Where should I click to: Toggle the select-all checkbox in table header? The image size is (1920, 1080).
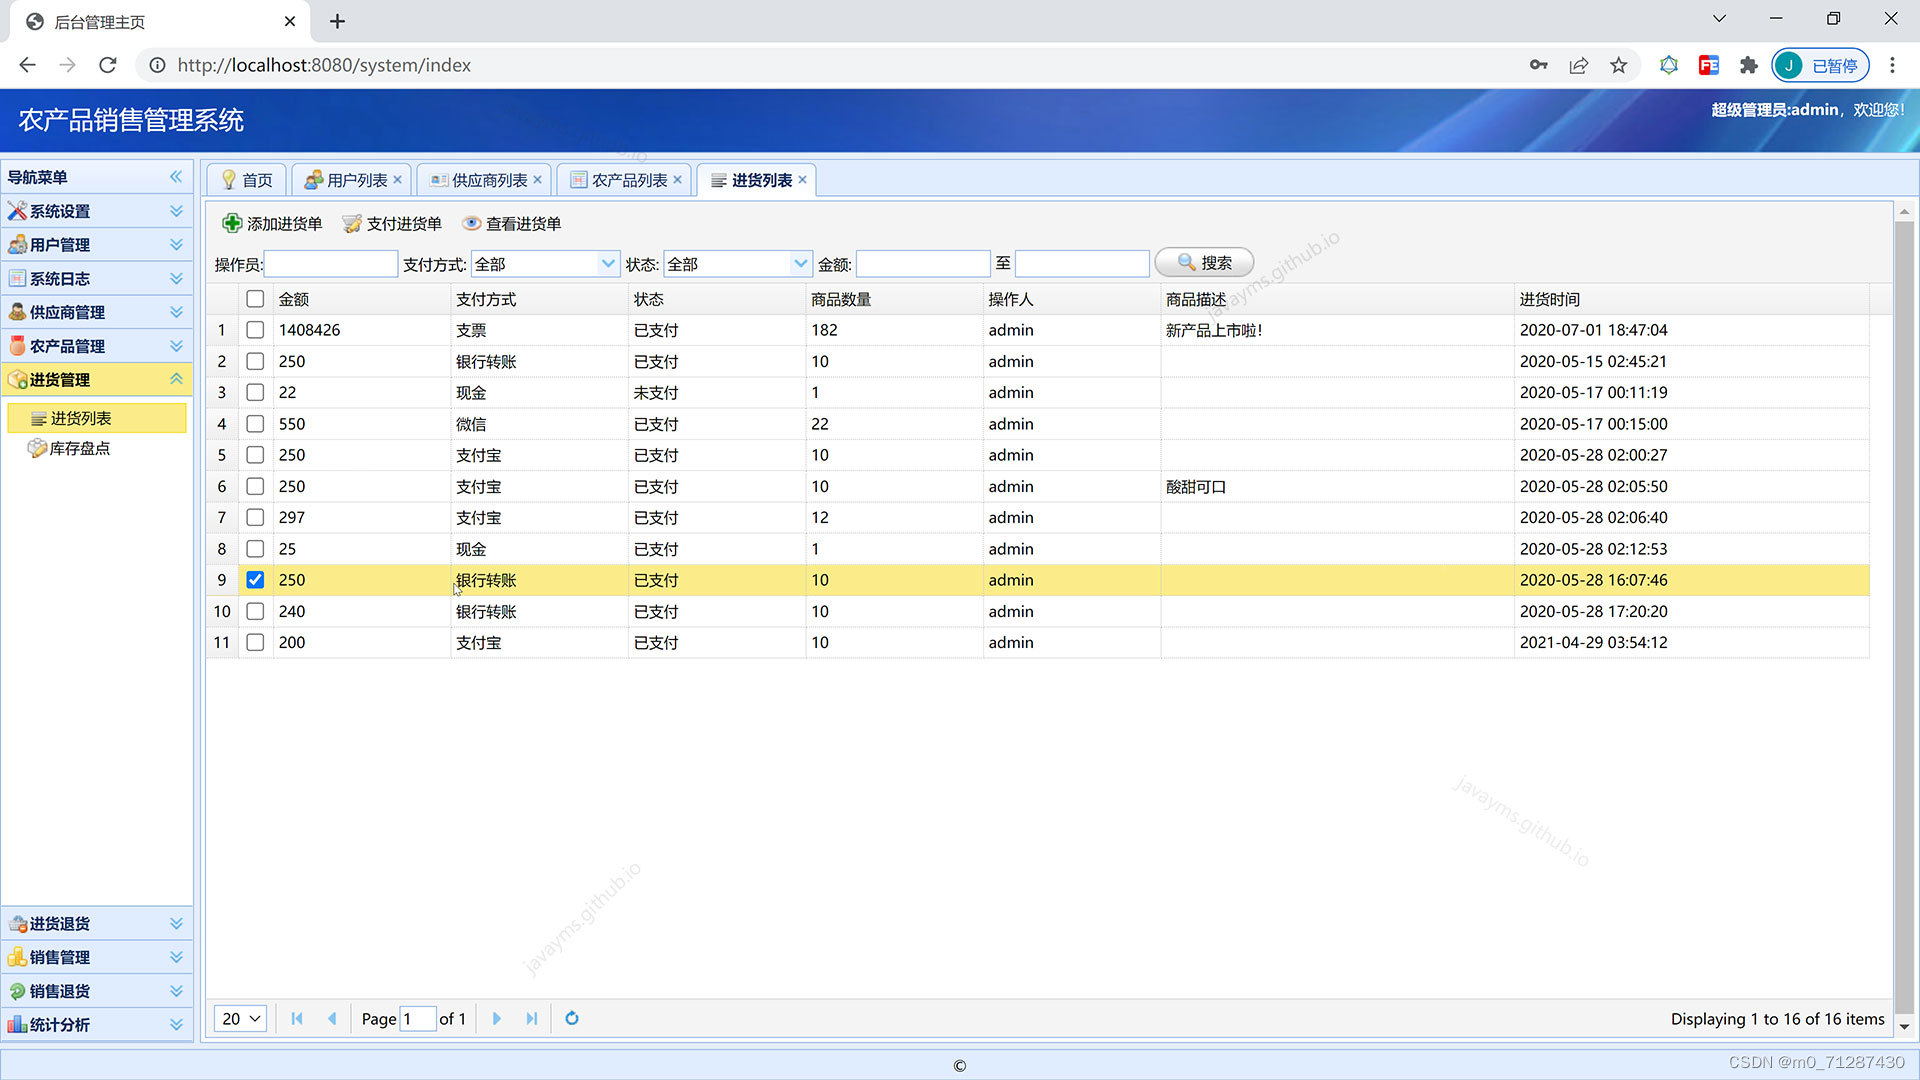tap(255, 299)
